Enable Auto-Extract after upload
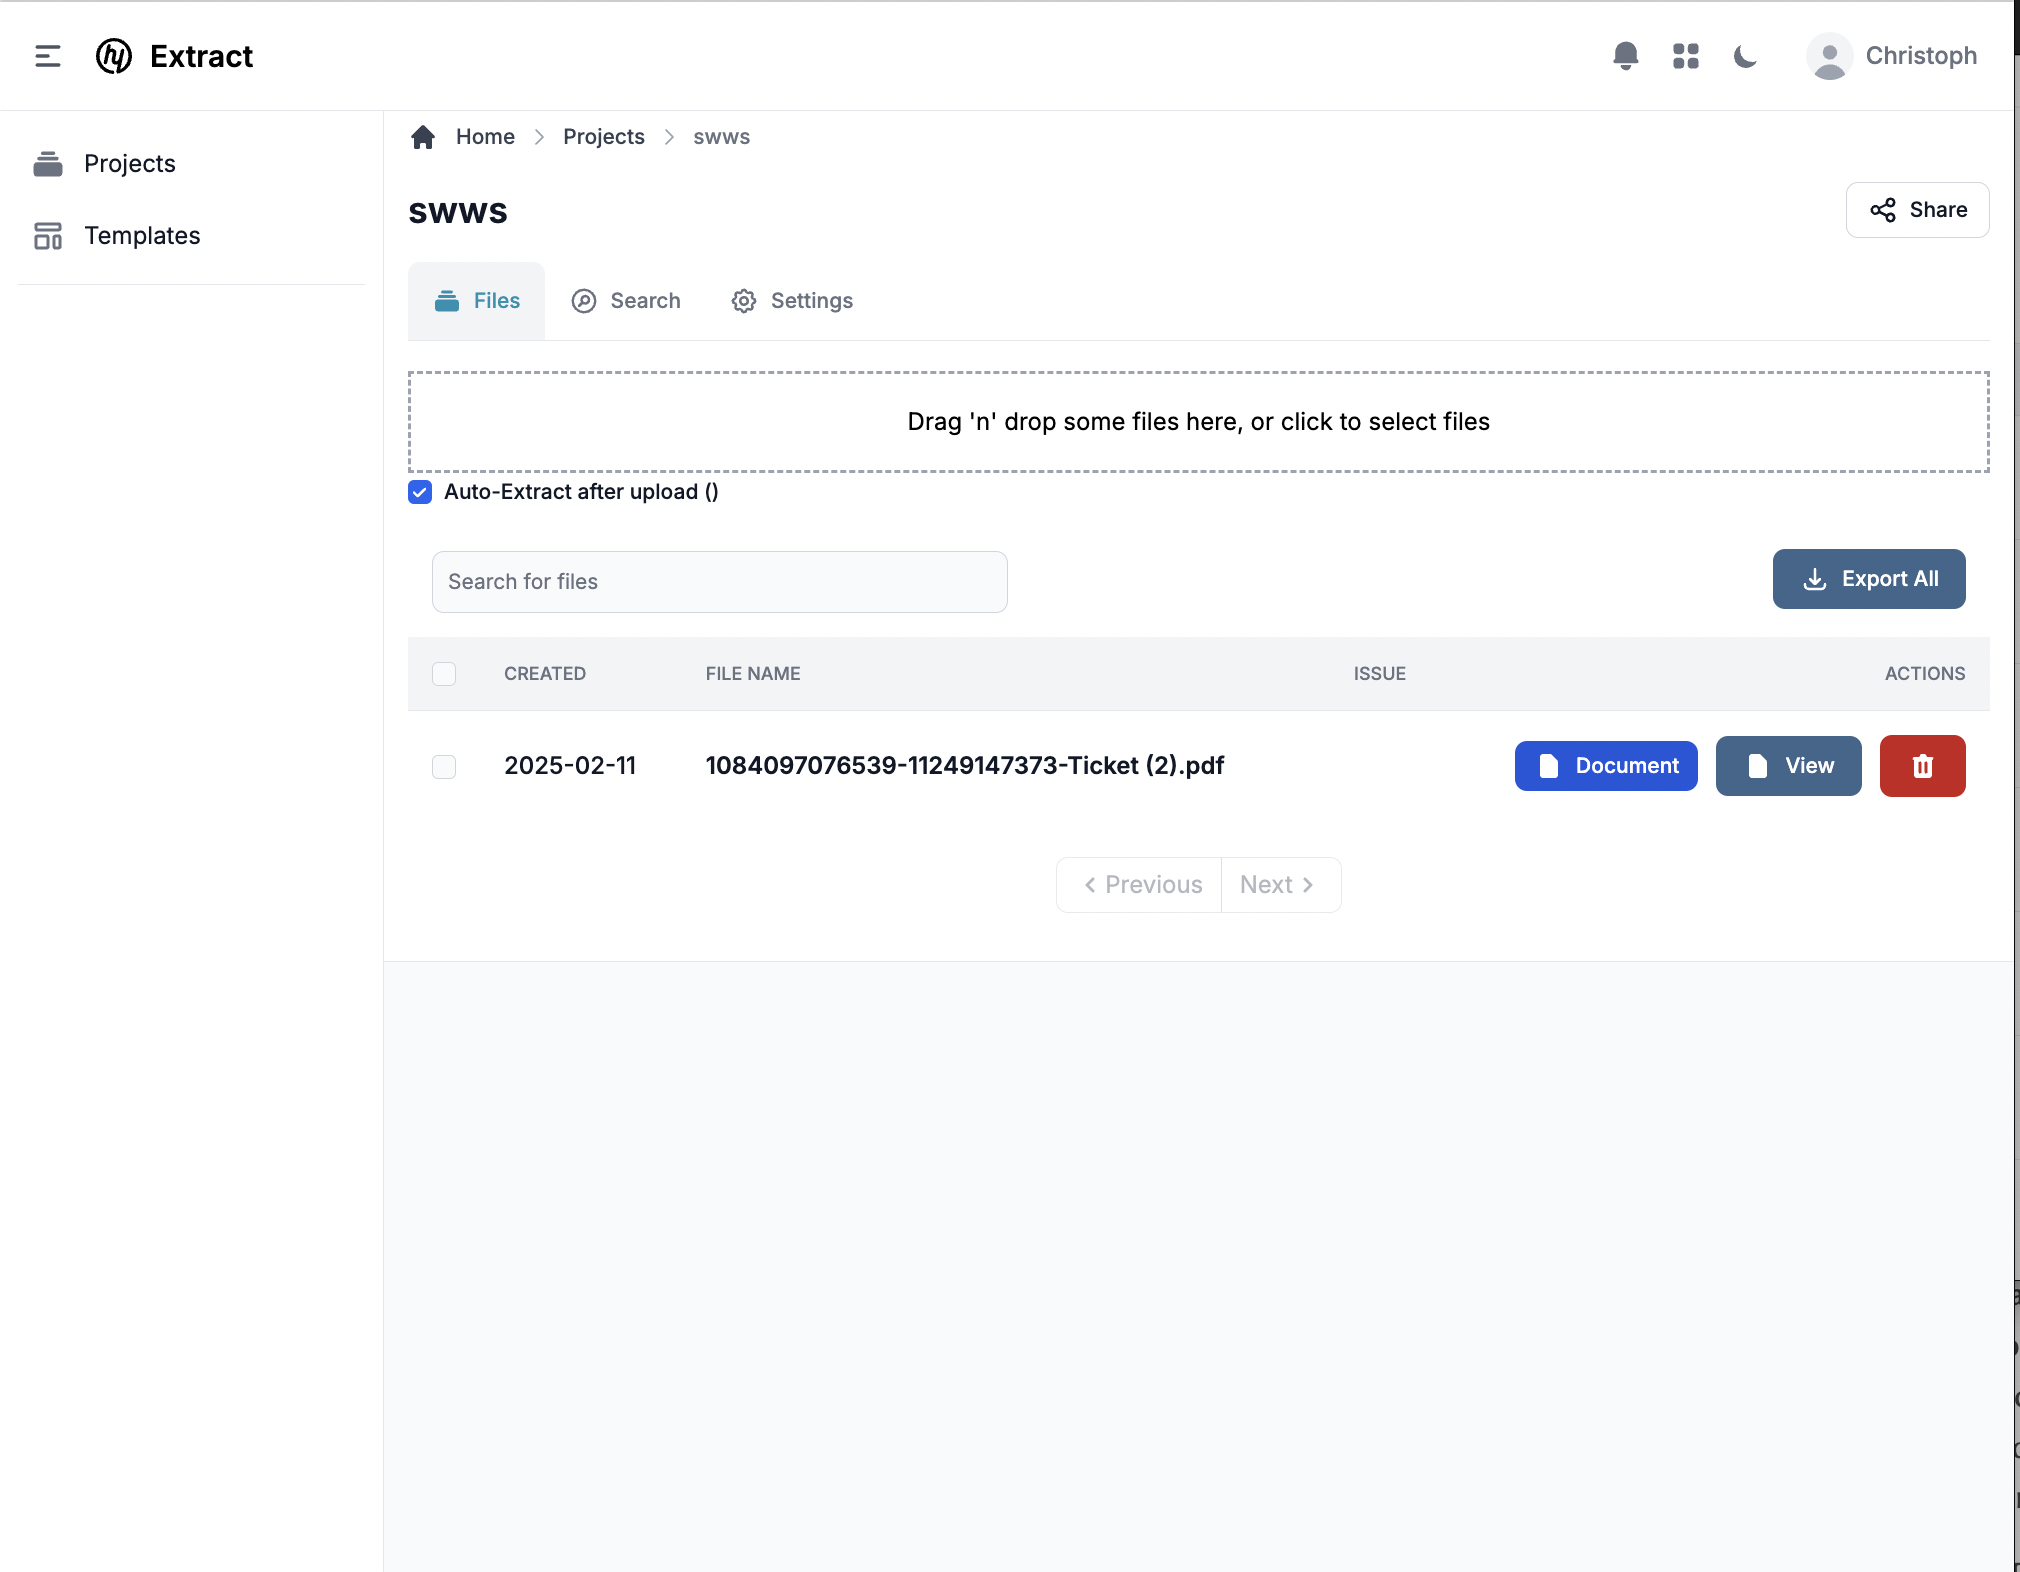 pos(419,492)
